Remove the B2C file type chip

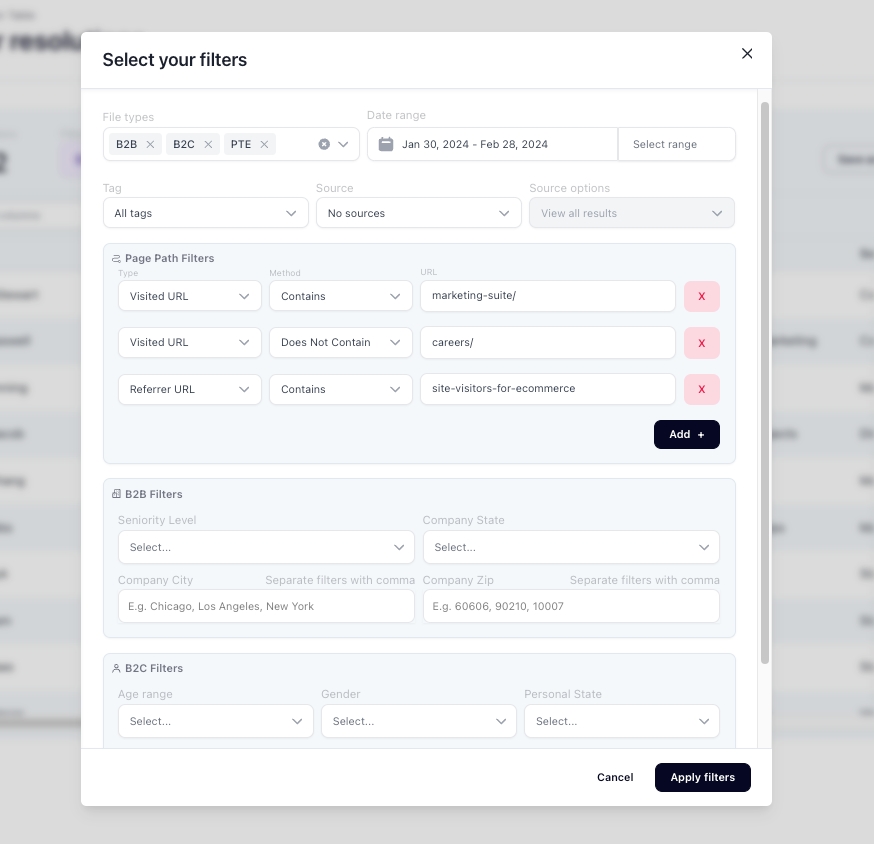[x=208, y=144]
